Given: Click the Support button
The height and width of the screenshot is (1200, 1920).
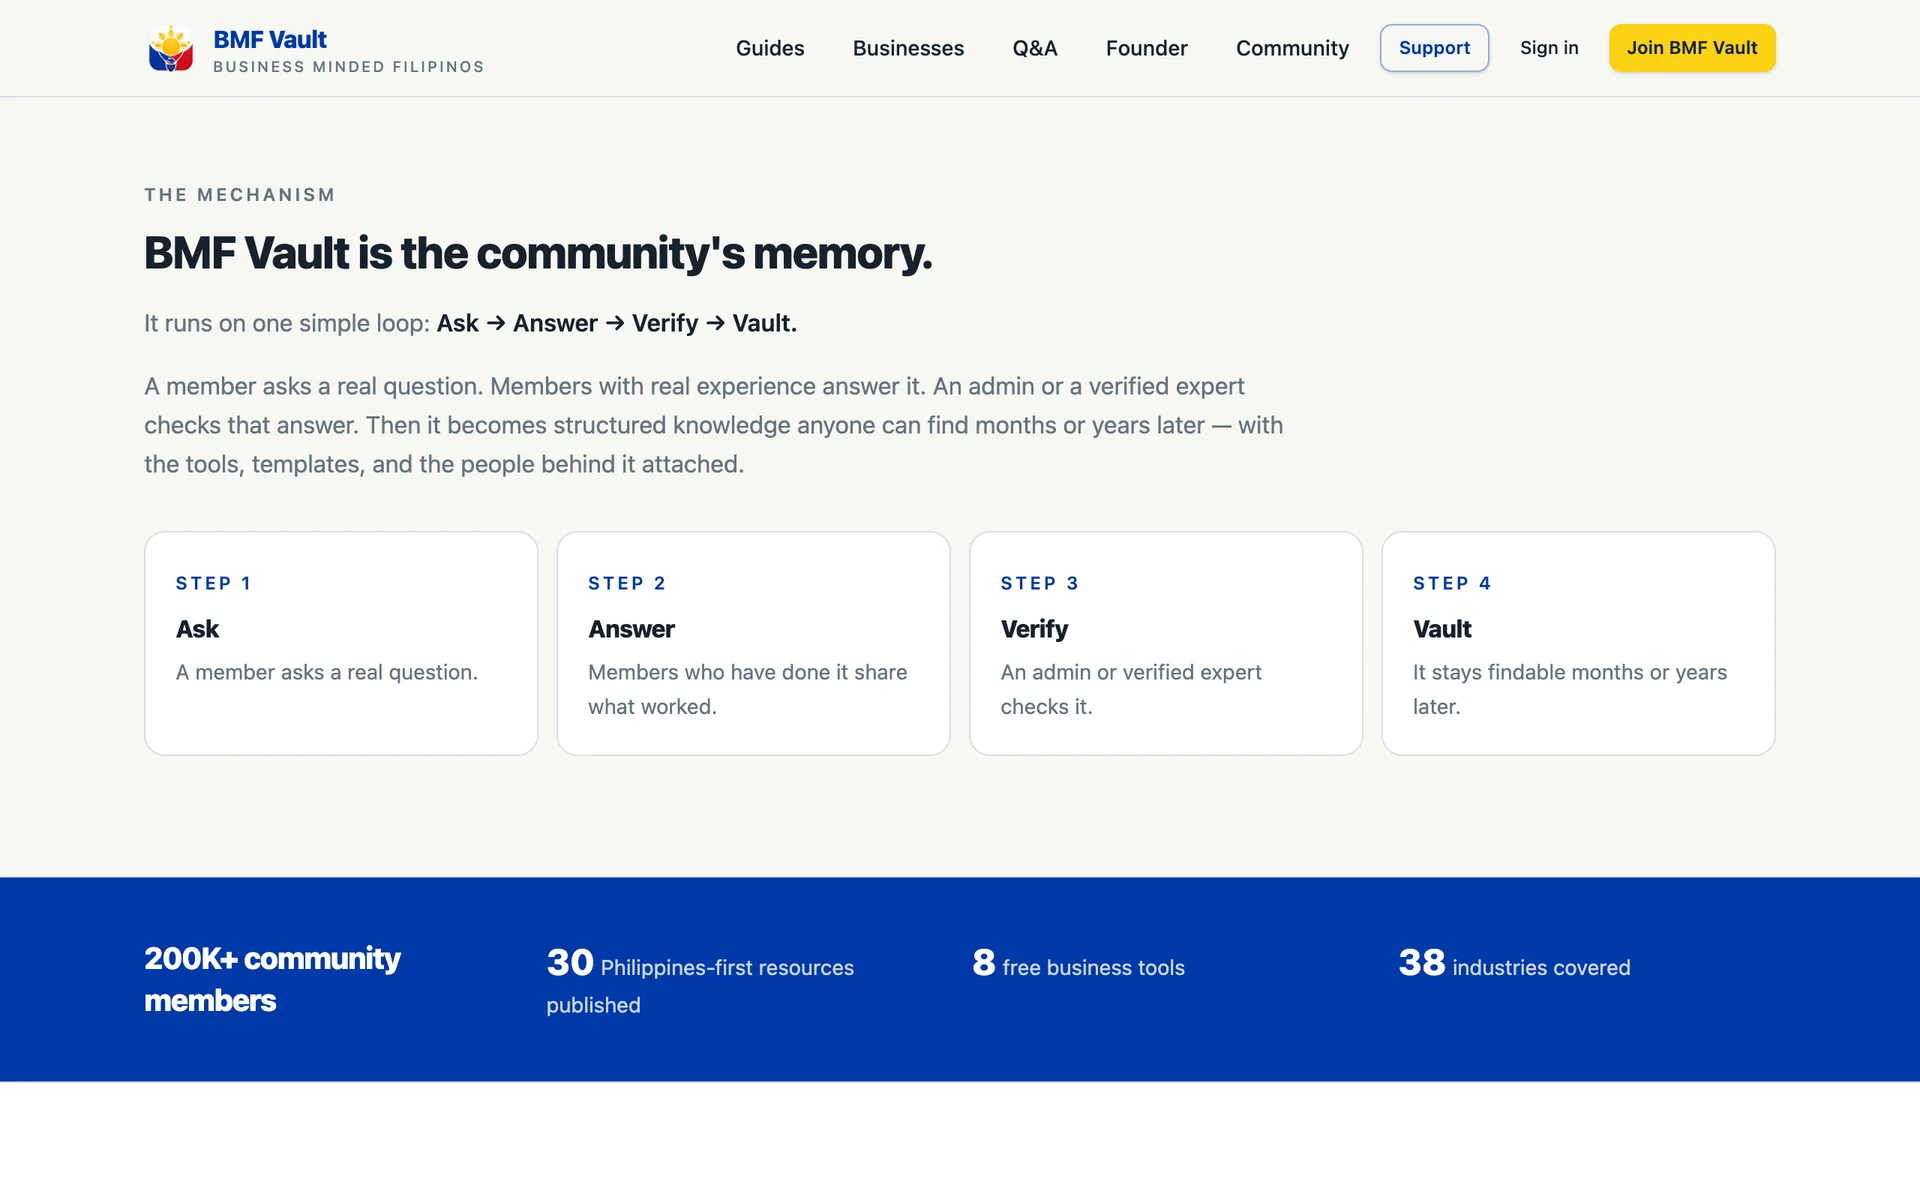Looking at the screenshot, I should [1434, 48].
